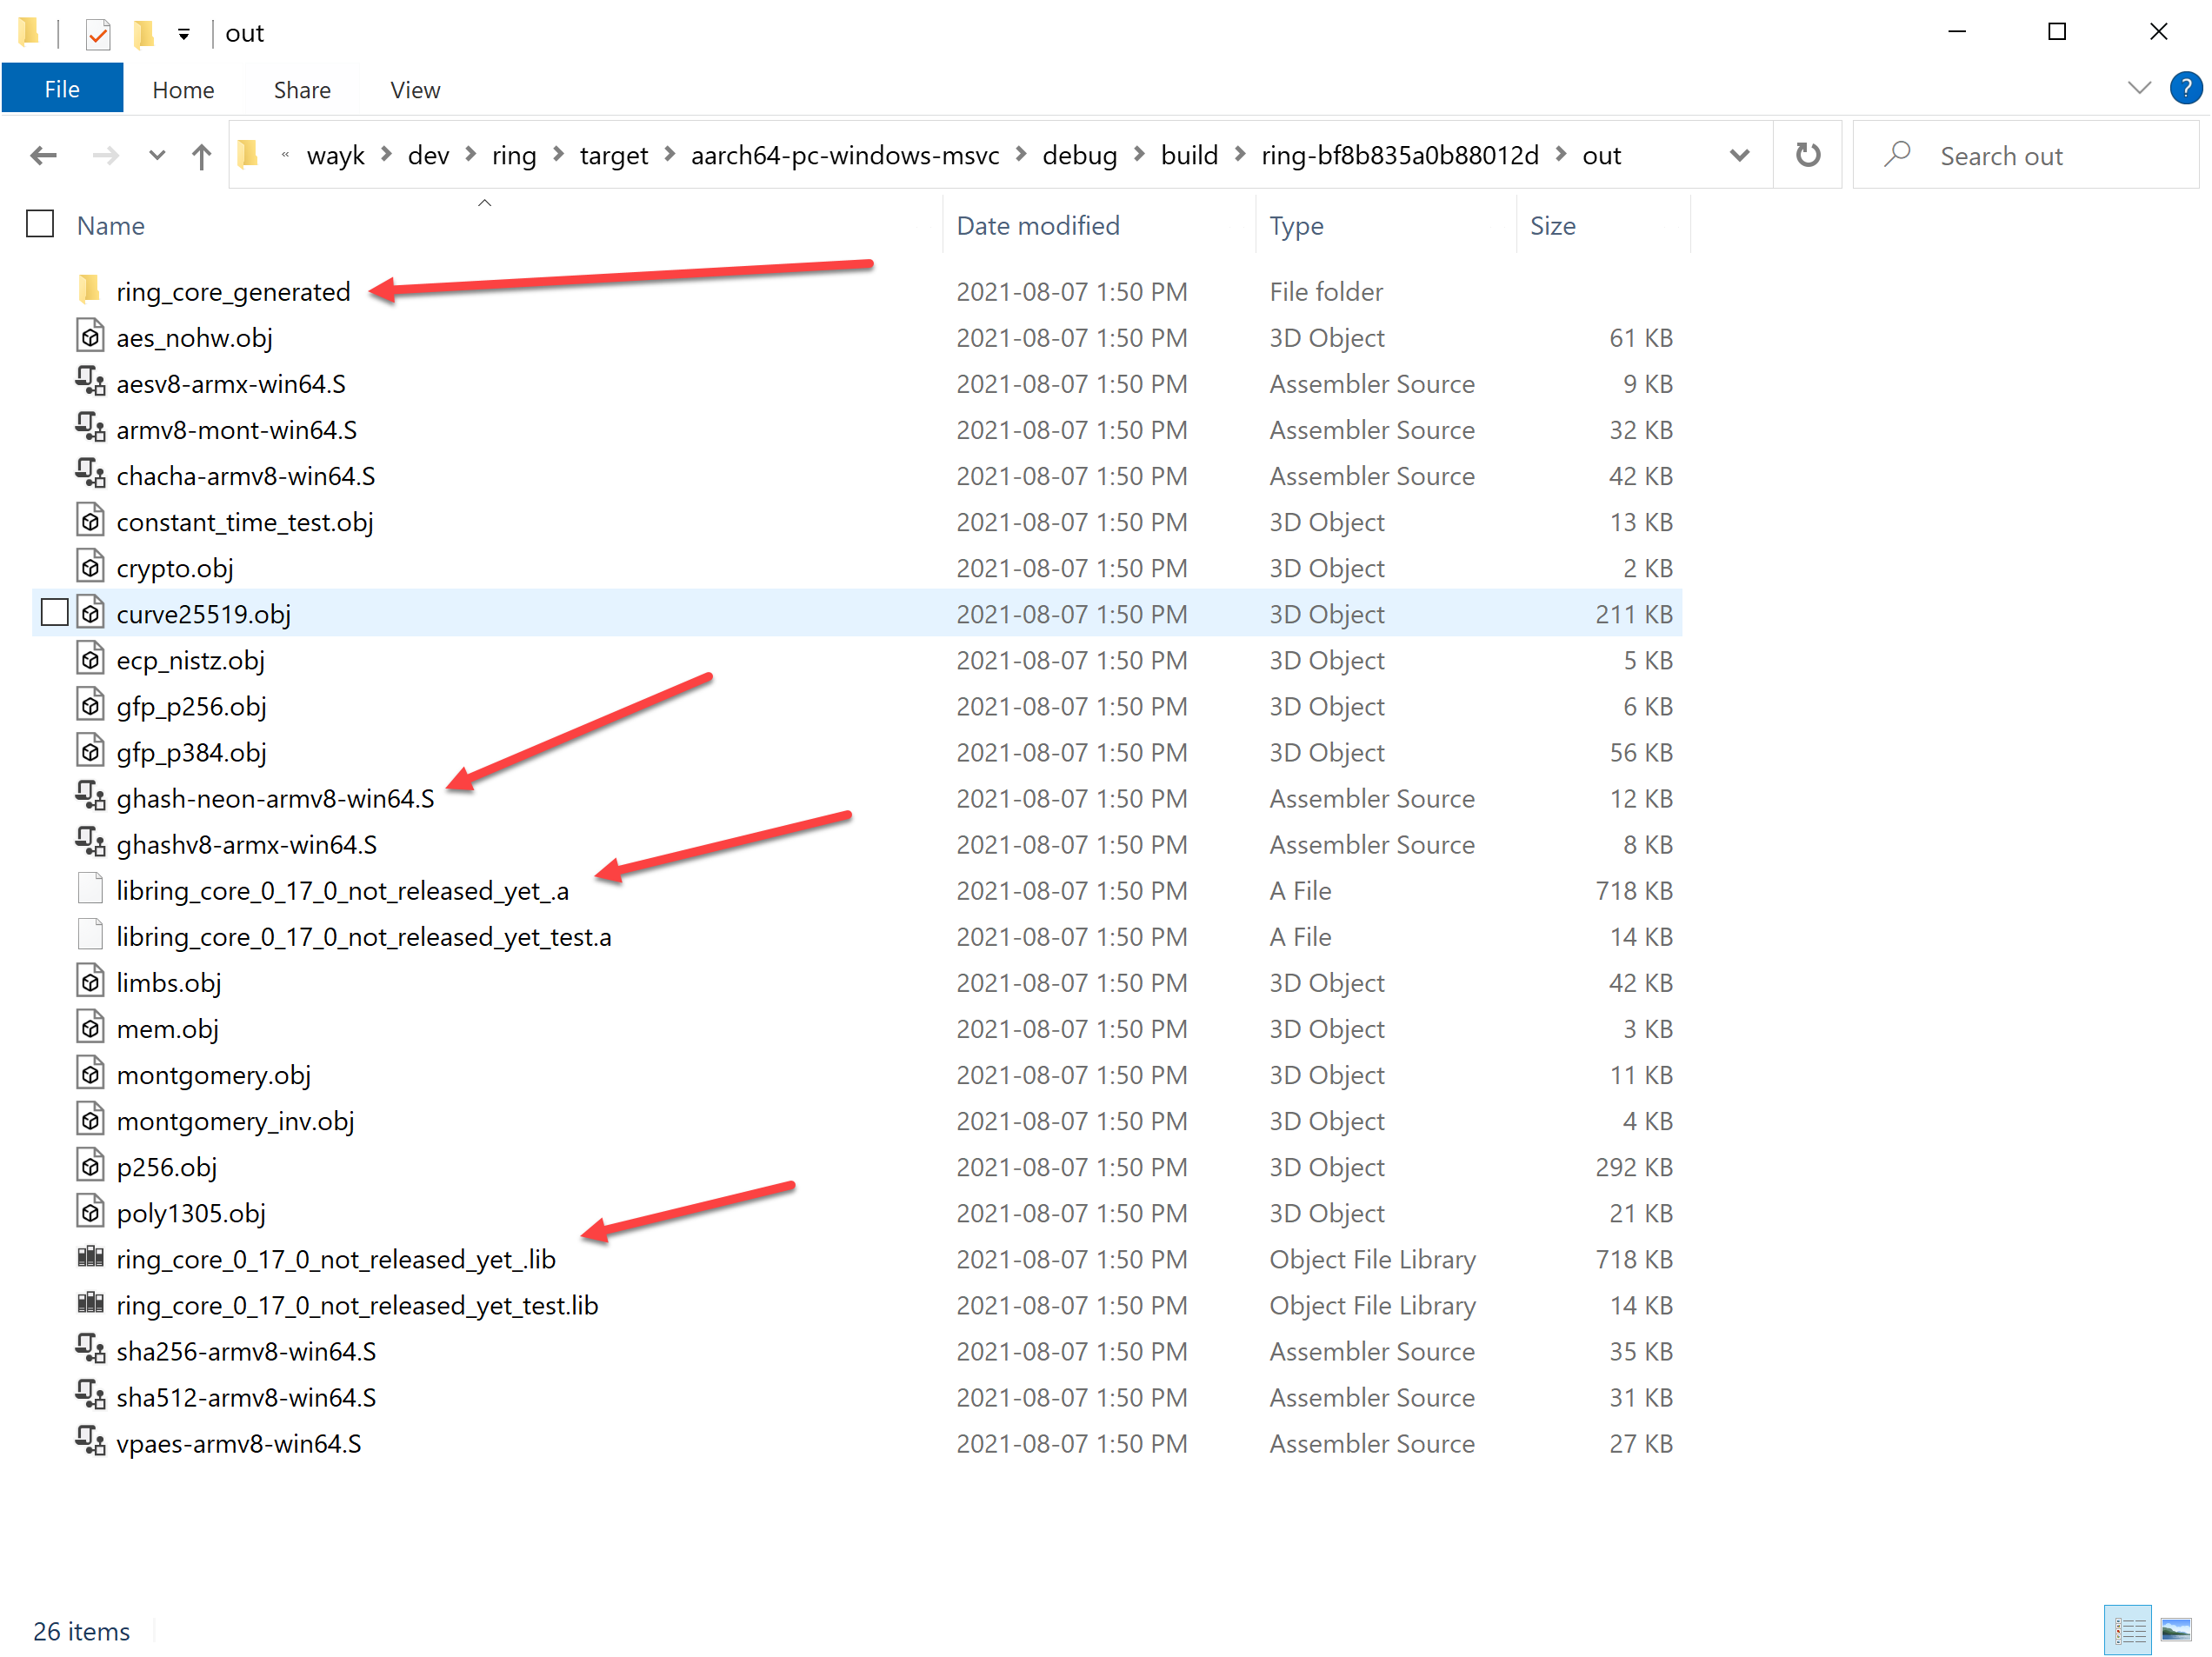Toggle the select-all checkbox in header

click(40, 224)
